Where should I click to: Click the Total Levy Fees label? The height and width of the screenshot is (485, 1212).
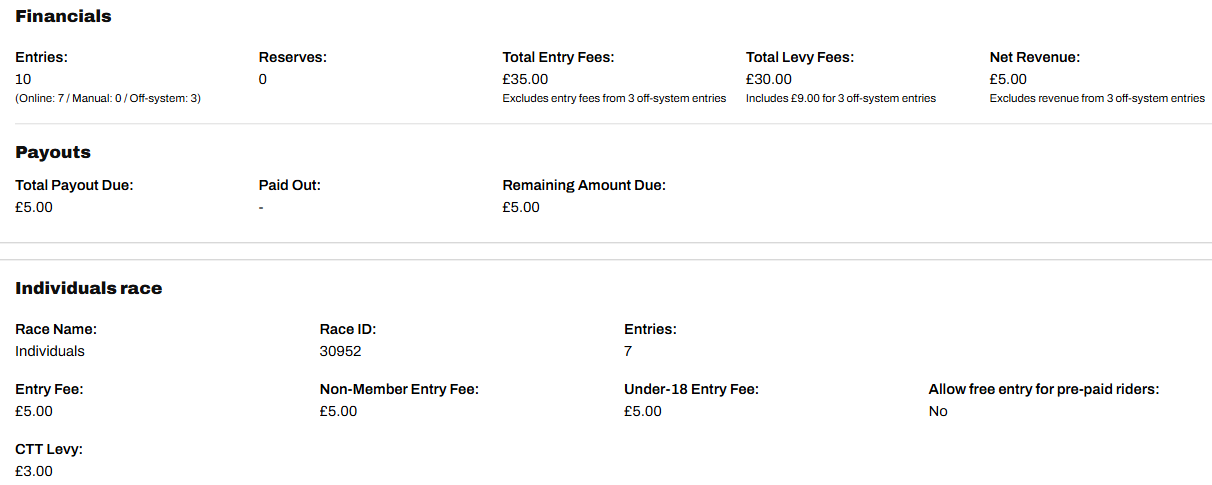[x=800, y=57]
